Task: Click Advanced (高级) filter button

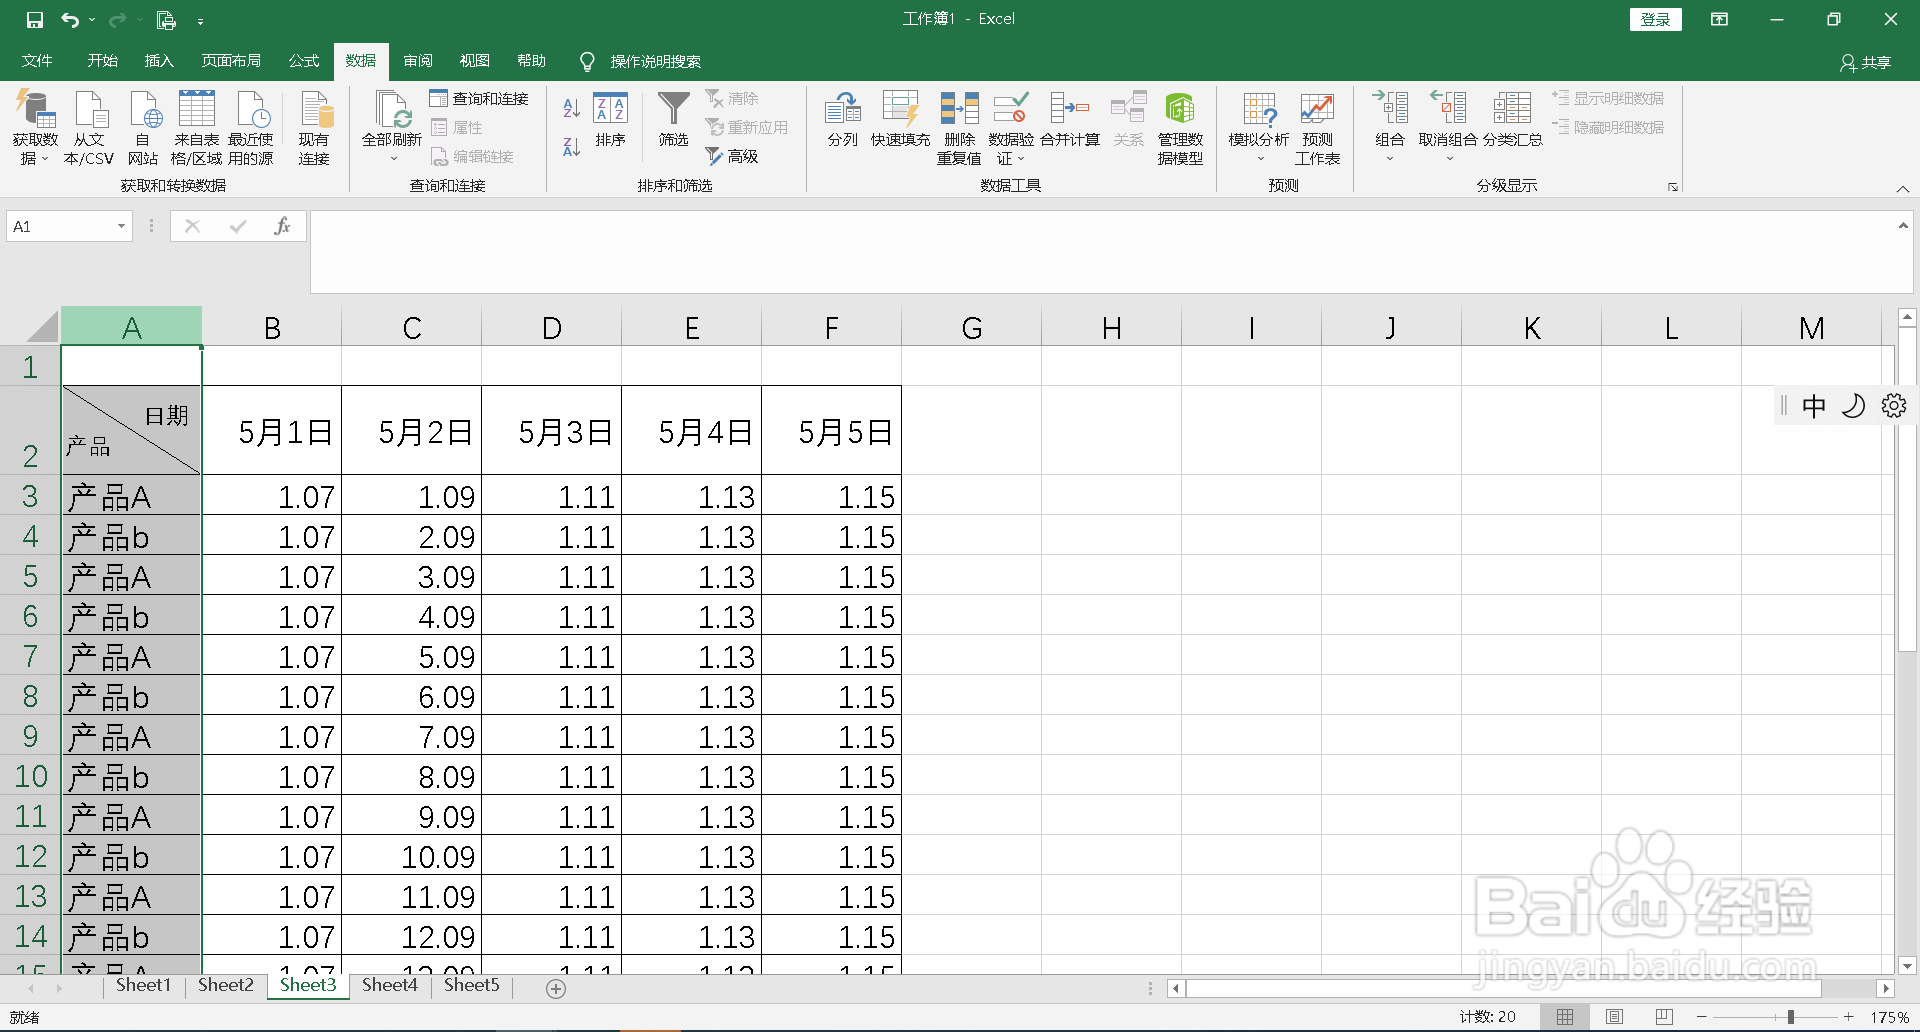Action: pyautogui.click(x=732, y=156)
